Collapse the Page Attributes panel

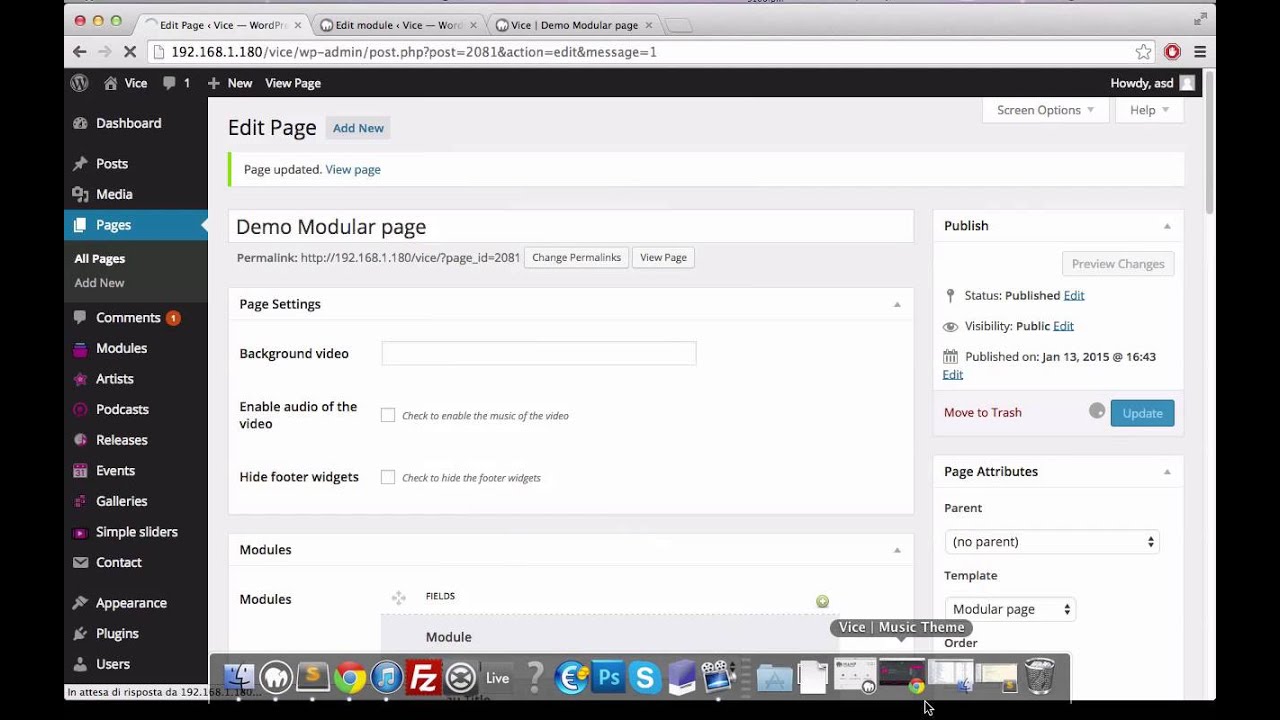(1167, 472)
